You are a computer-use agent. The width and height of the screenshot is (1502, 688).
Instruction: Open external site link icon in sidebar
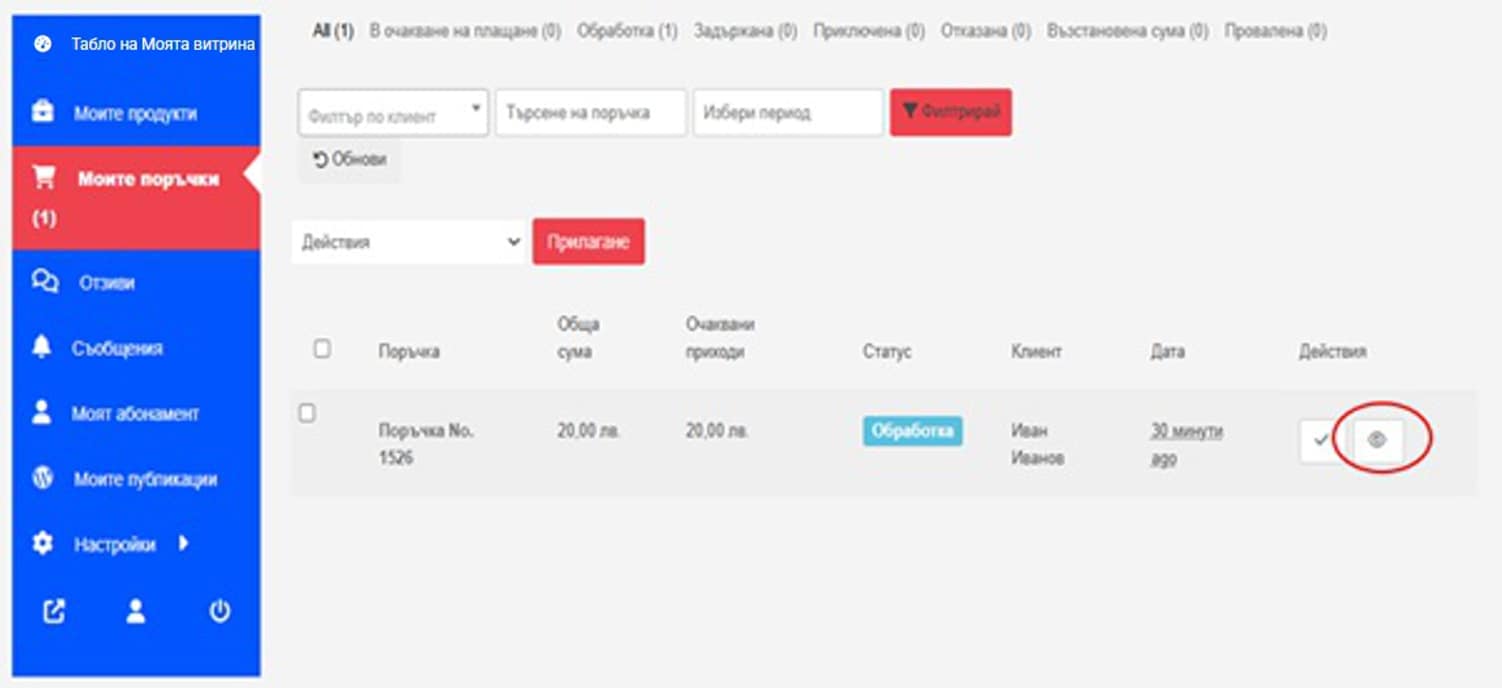[x=54, y=612]
